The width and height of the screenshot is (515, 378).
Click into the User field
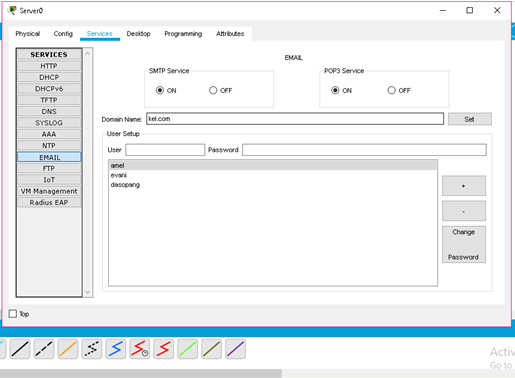(x=165, y=150)
